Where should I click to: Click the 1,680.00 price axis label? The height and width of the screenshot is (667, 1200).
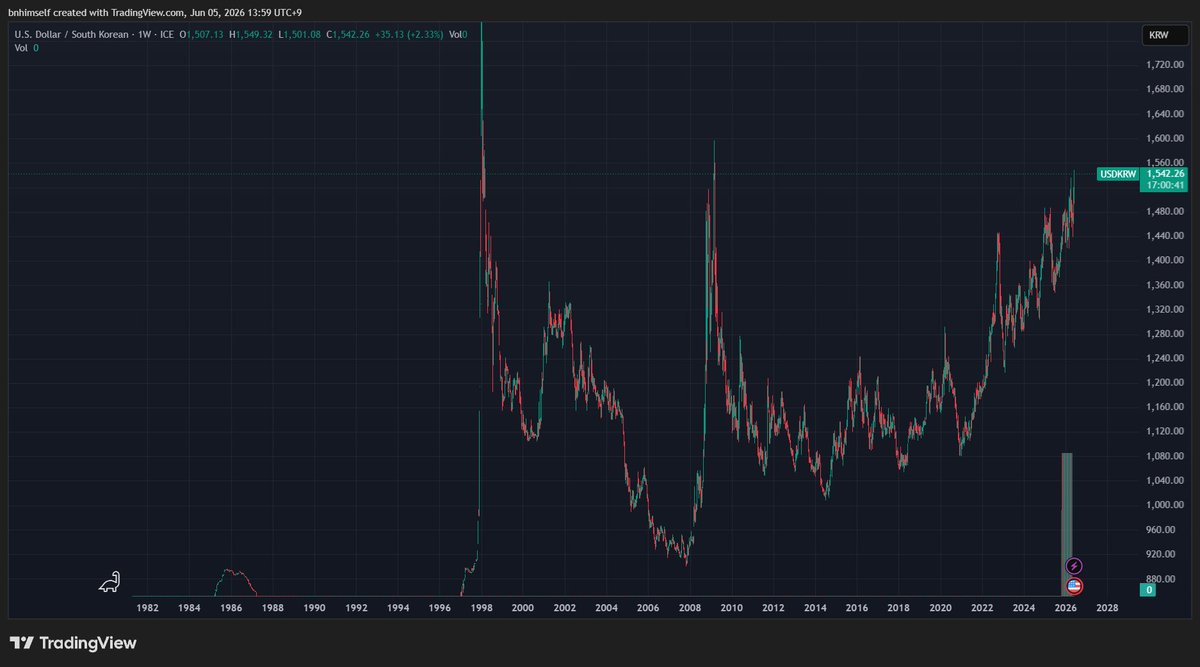1164,89
